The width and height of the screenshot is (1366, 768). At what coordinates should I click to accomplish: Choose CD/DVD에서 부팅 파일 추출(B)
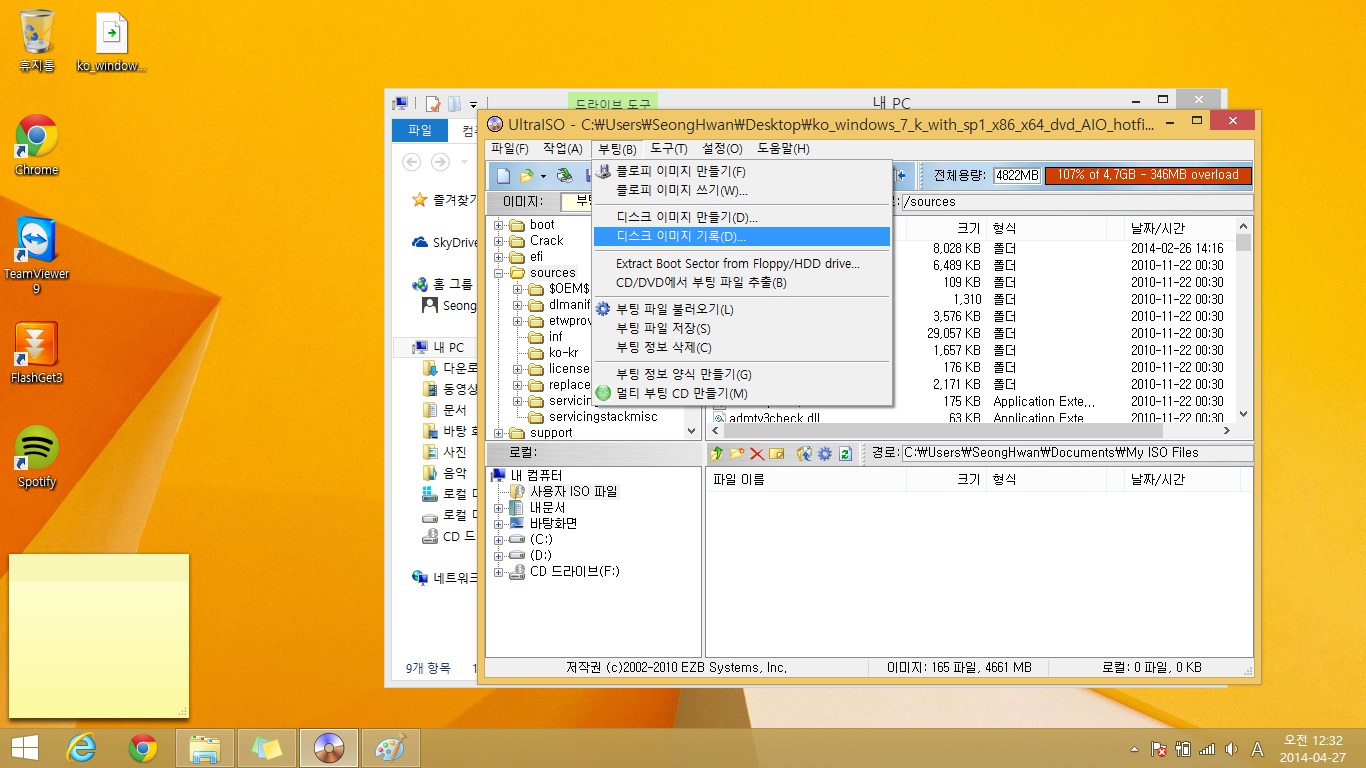pos(741,283)
